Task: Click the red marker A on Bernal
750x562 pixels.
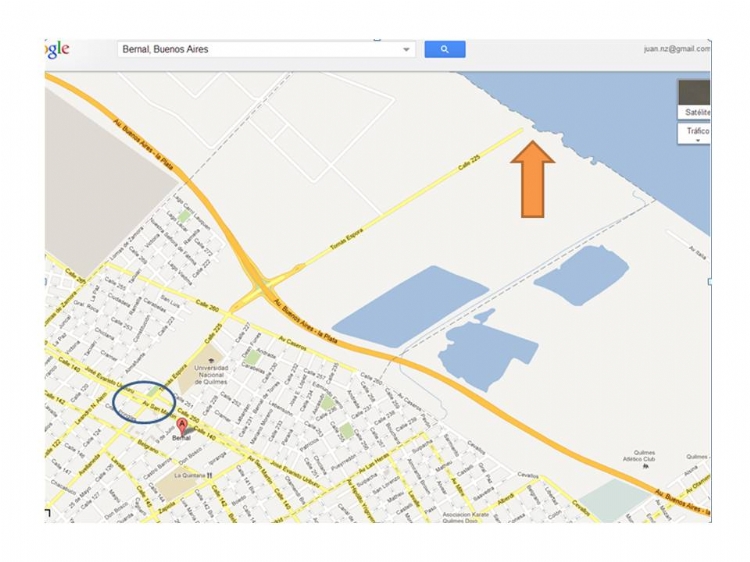Action: pyautogui.click(x=182, y=426)
